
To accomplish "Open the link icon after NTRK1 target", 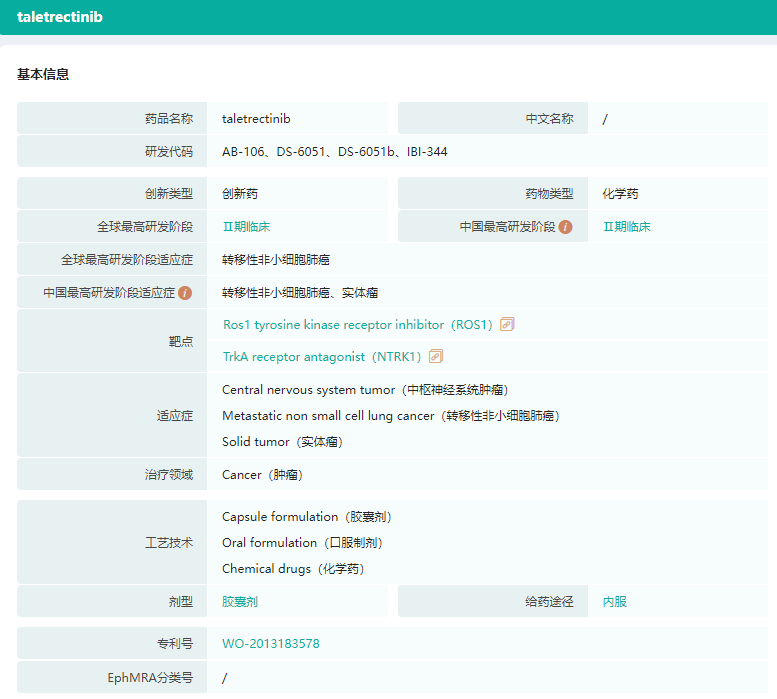I will 436,357.
